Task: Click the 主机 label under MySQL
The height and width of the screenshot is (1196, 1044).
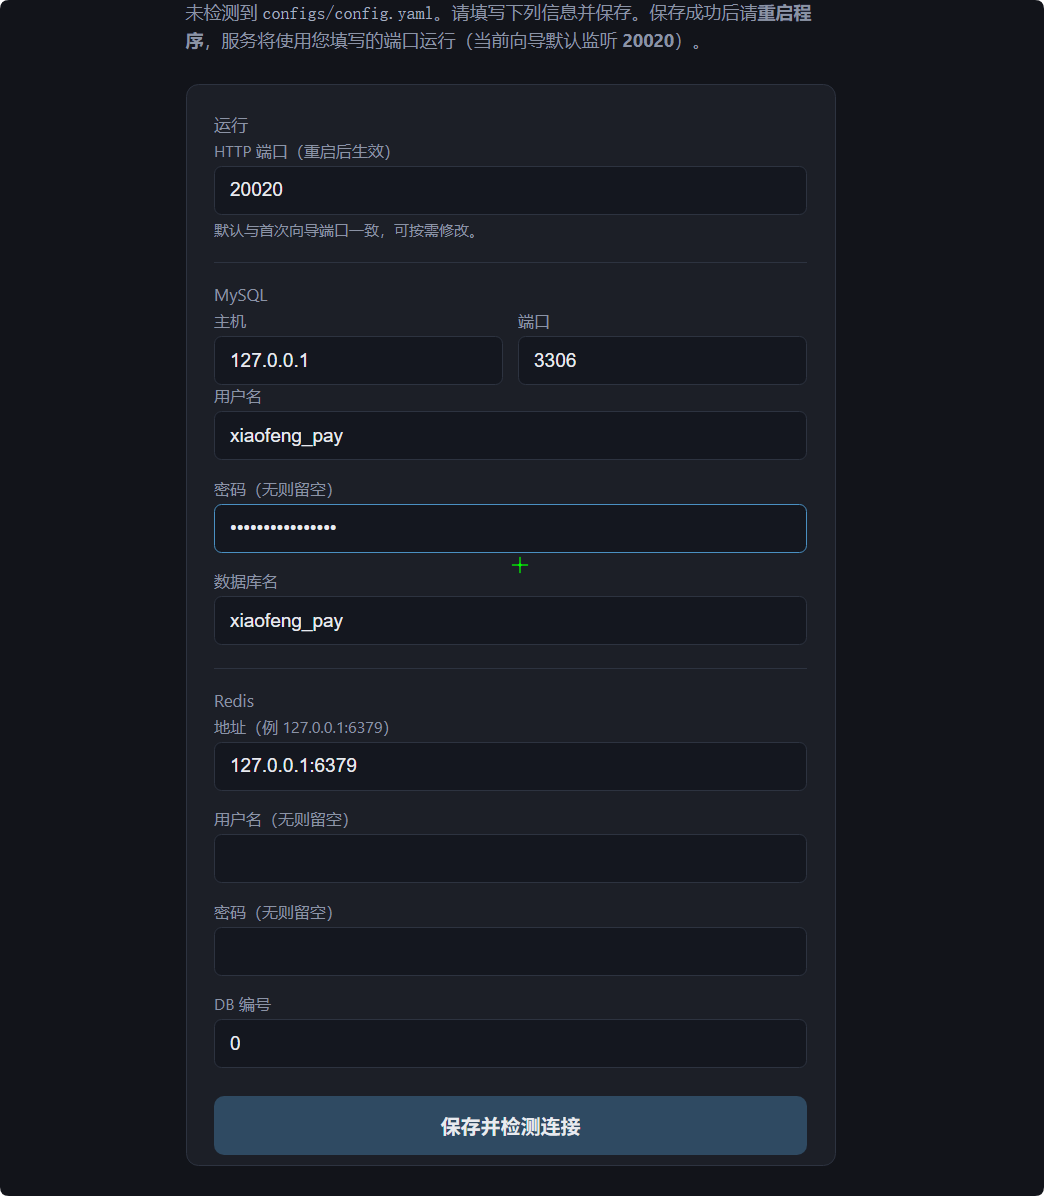Action: 230,322
